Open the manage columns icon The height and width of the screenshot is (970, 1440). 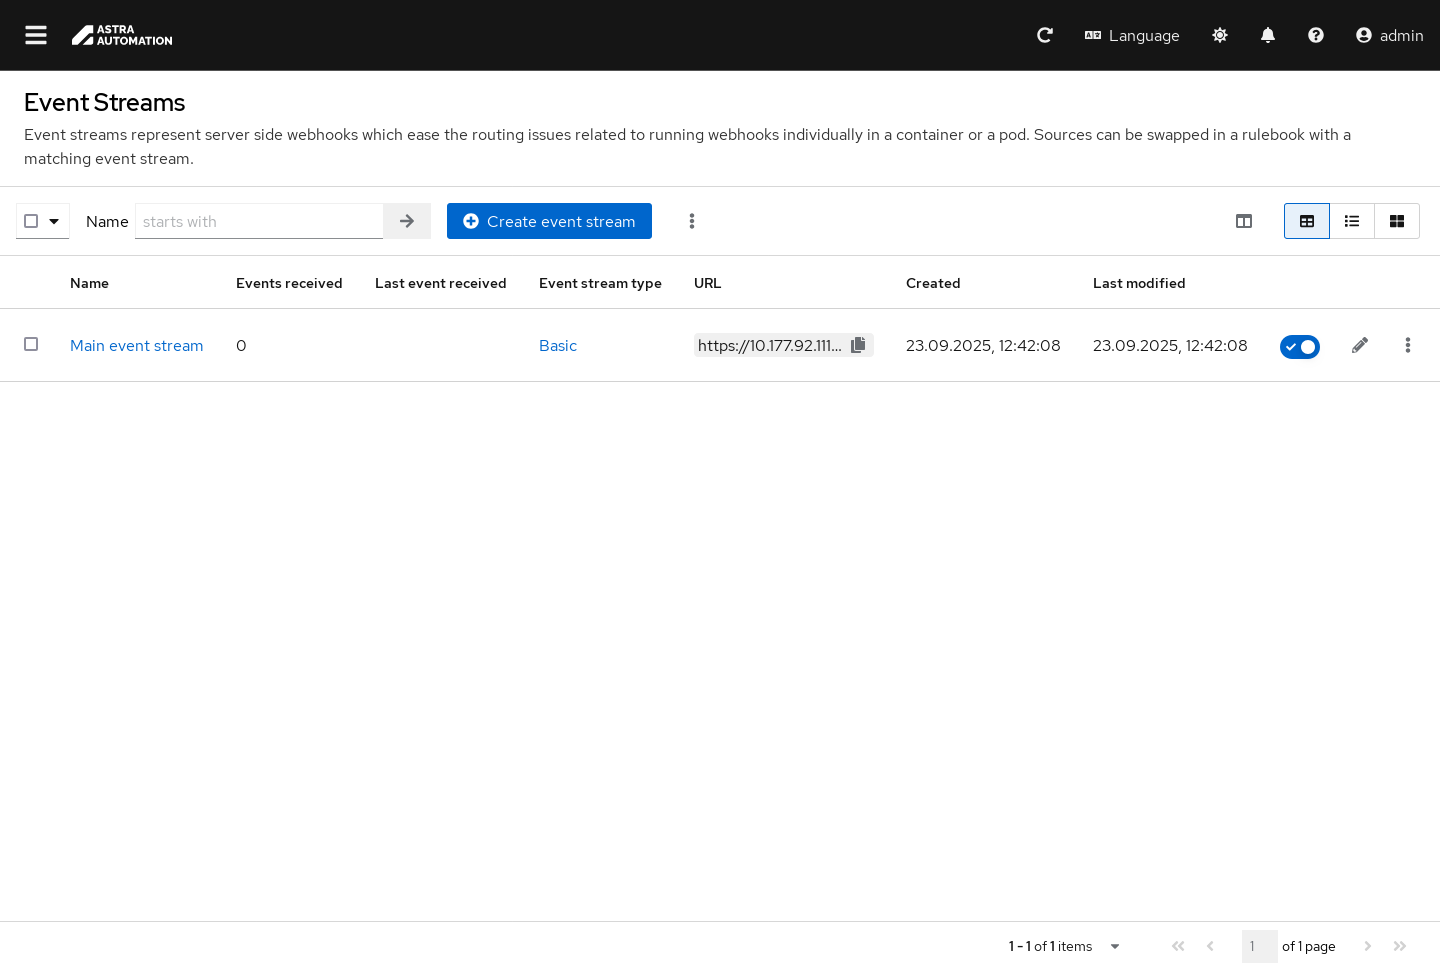click(x=1244, y=221)
